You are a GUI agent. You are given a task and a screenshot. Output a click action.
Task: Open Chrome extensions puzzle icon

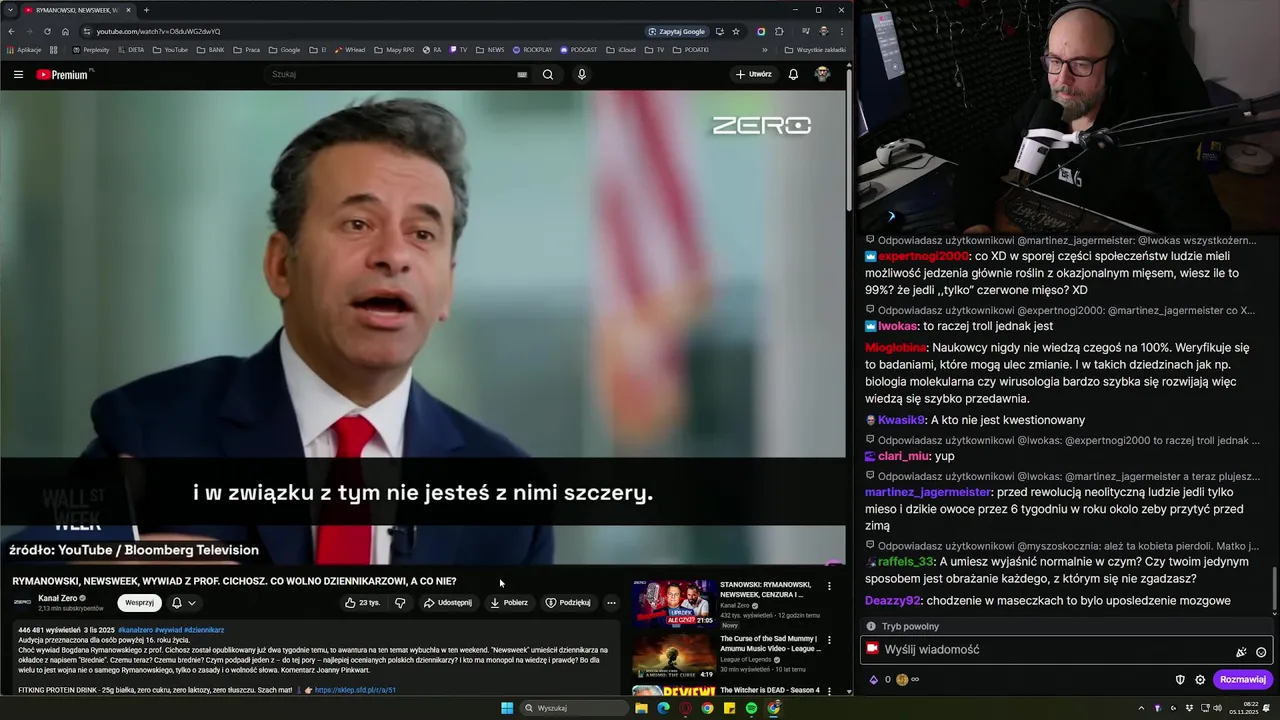point(779,31)
